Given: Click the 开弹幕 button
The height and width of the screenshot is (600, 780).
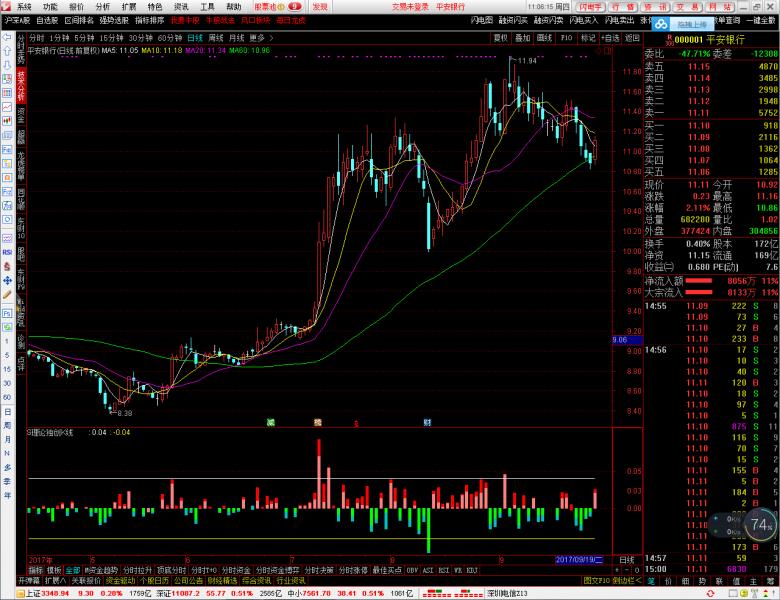Looking at the screenshot, I should click(29, 581).
